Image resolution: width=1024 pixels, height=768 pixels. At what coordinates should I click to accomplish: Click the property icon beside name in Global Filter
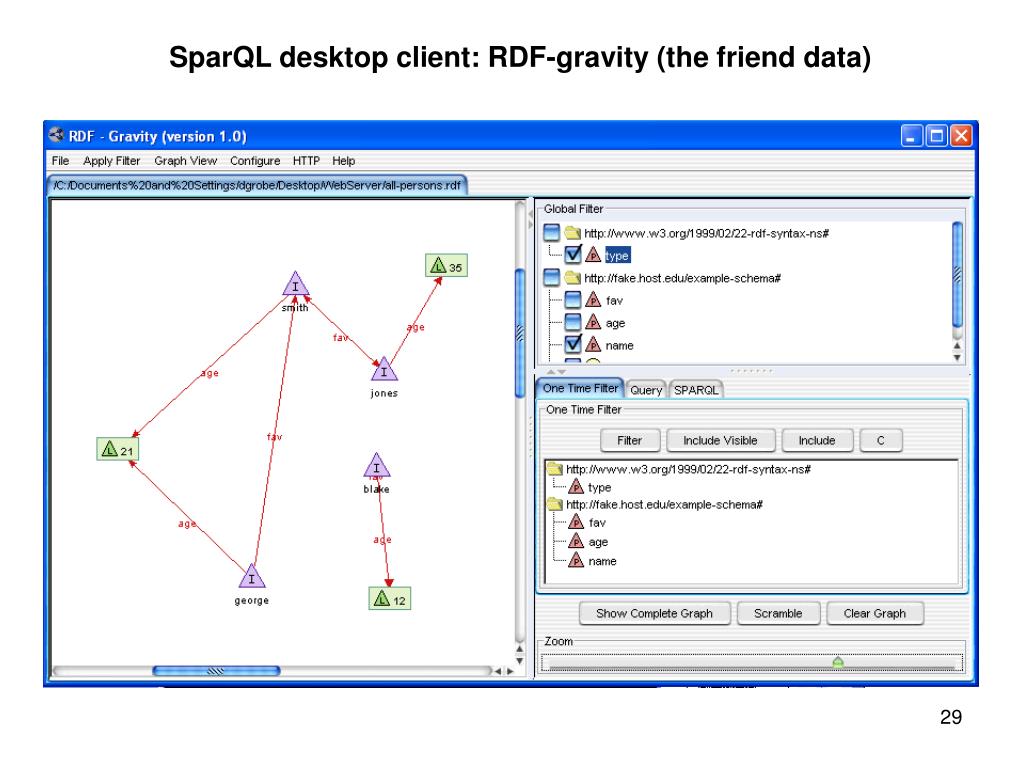click(593, 344)
